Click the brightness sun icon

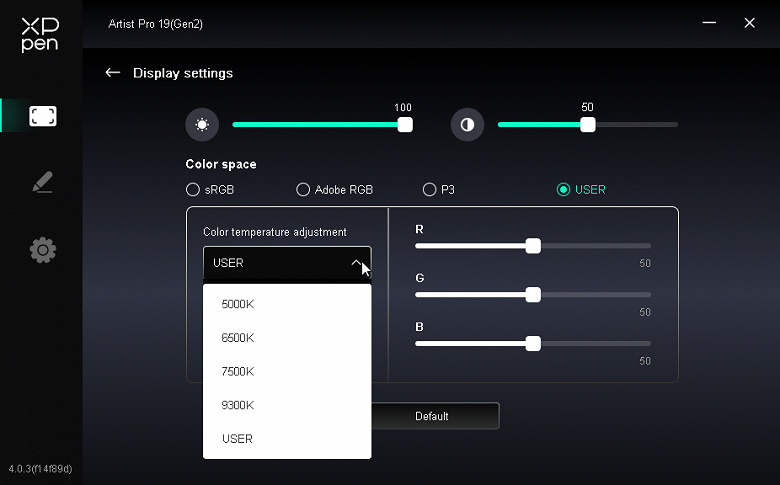tap(202, 125)
